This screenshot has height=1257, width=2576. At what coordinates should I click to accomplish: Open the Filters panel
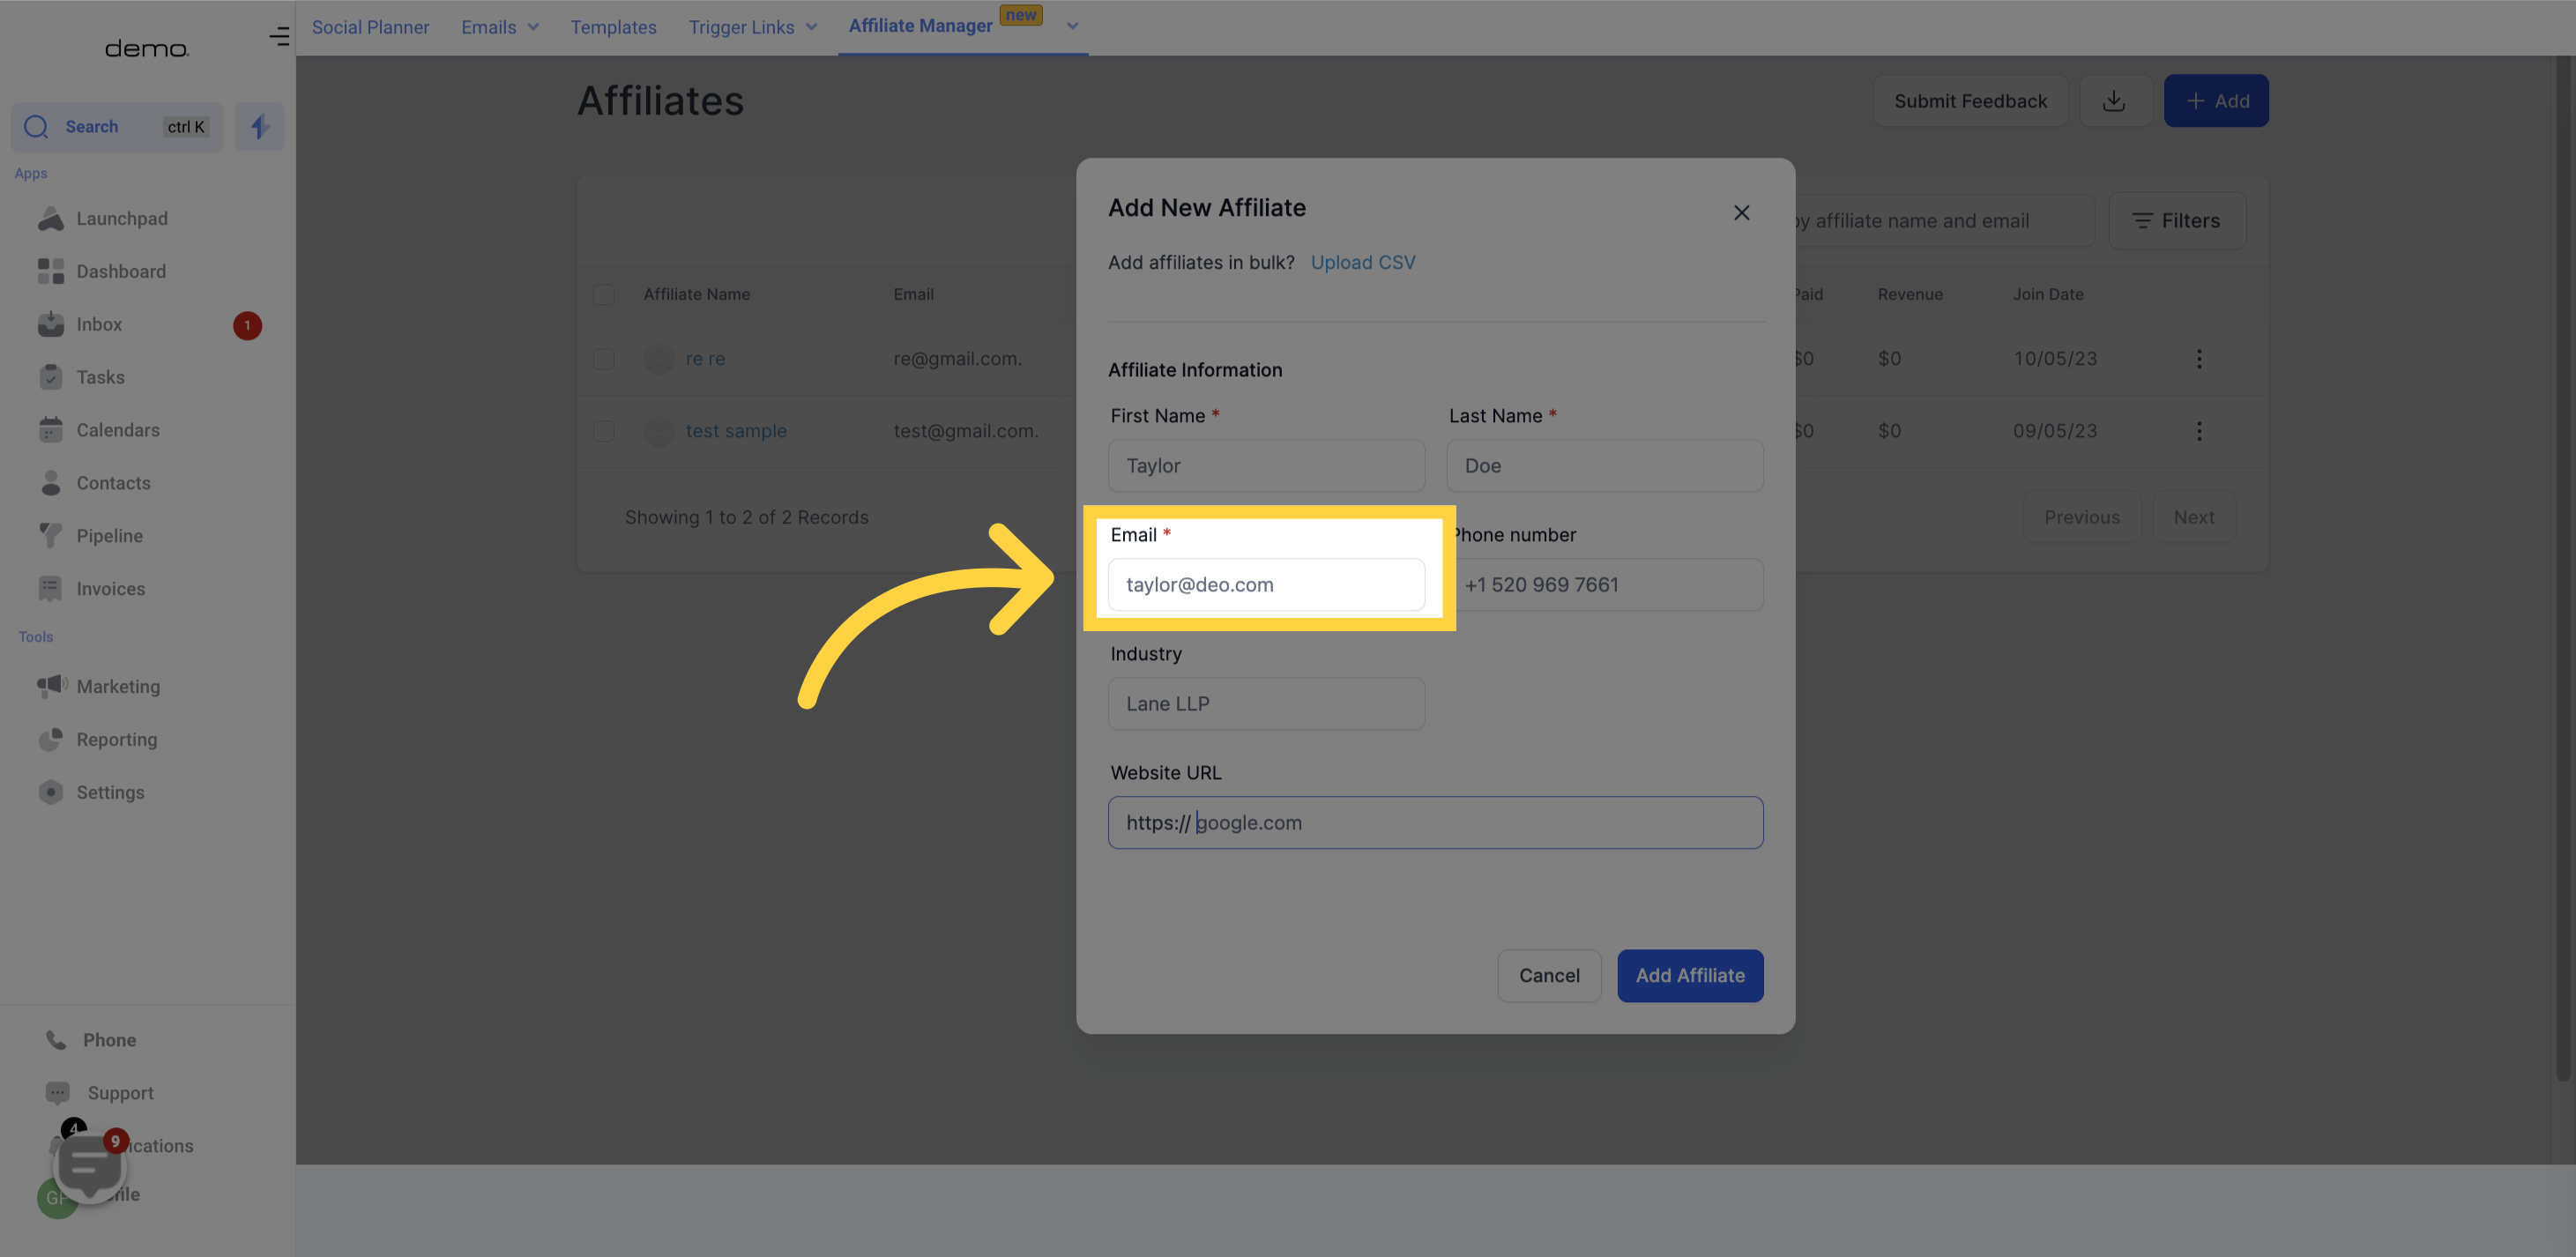(2176, 221)
